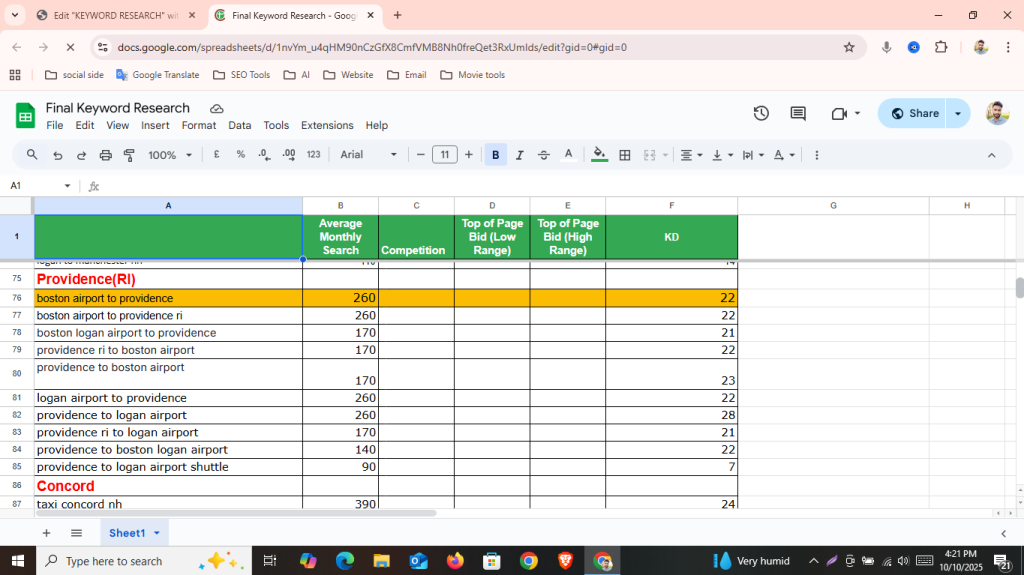
Task: Expand the Arial font dropdown
Action: 368,155
